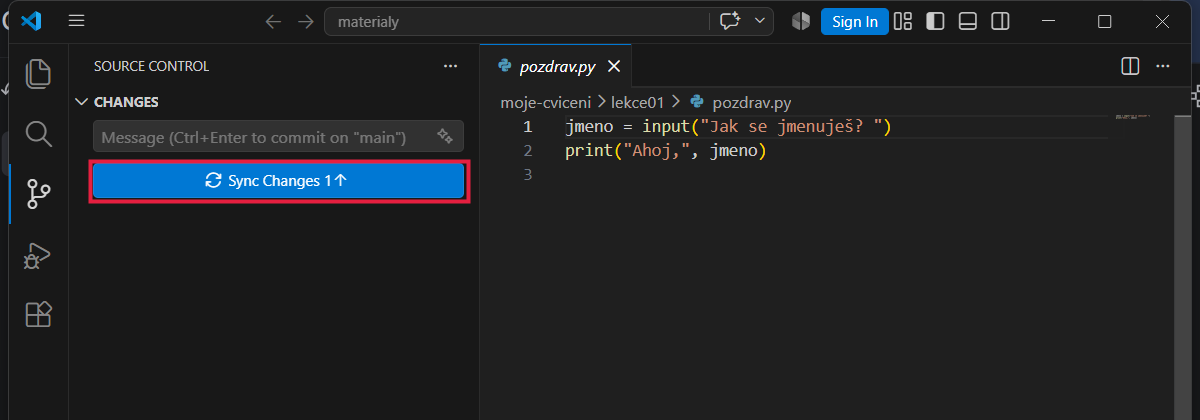
Task: Open Source Control more actions menu
Action: [450, 66]
